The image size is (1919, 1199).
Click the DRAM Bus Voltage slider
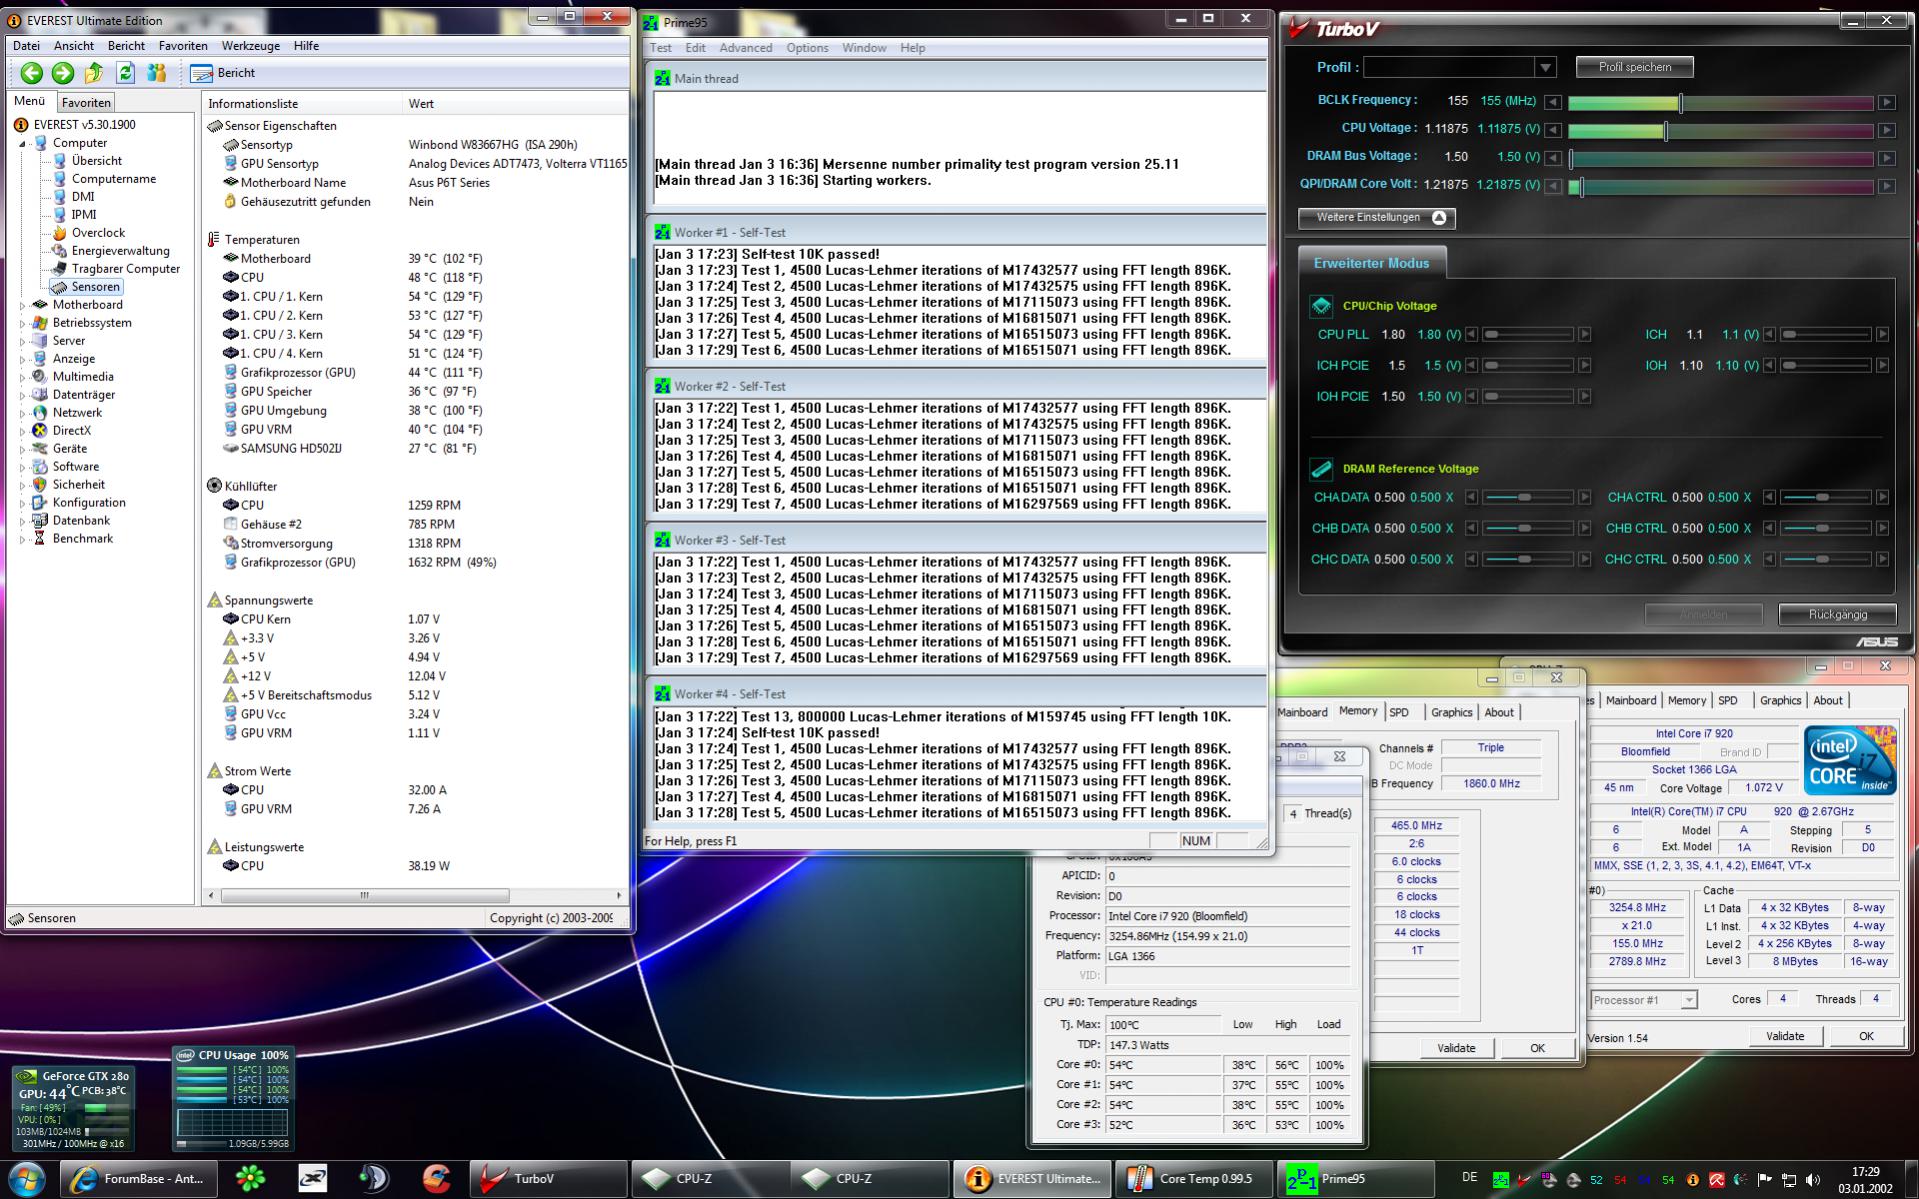click(x=1720, y=158)
